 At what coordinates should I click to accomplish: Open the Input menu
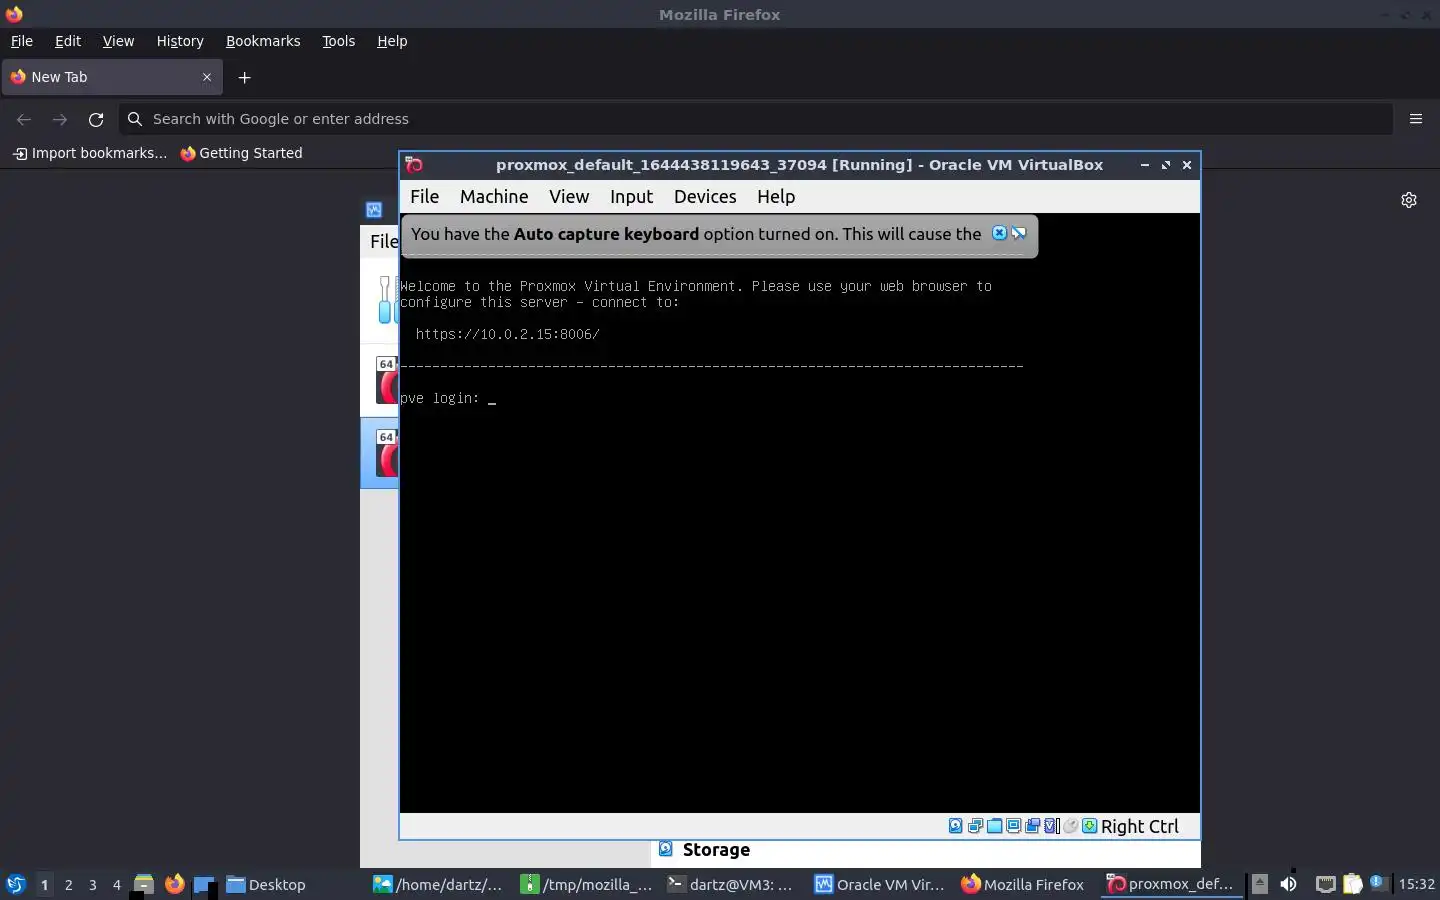tap(631, 196)
